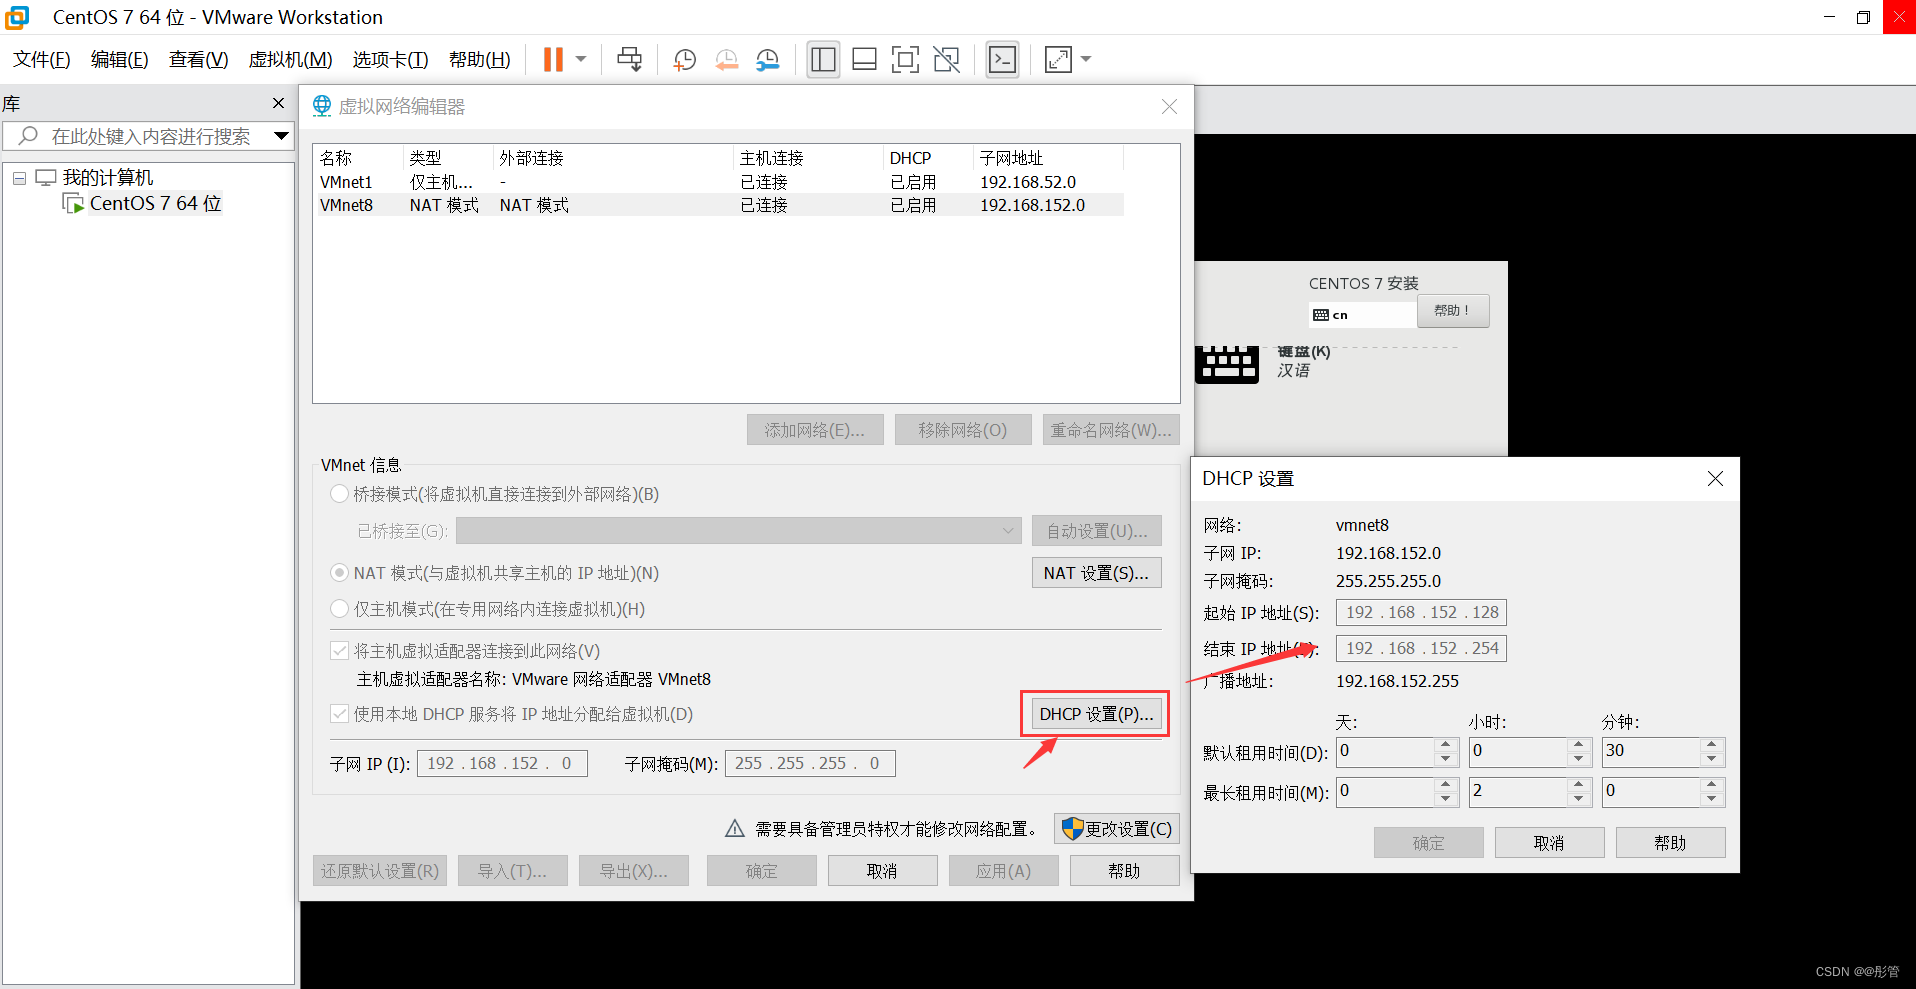Edit the 起始 IP 地址 field

tap(1420, 612)
